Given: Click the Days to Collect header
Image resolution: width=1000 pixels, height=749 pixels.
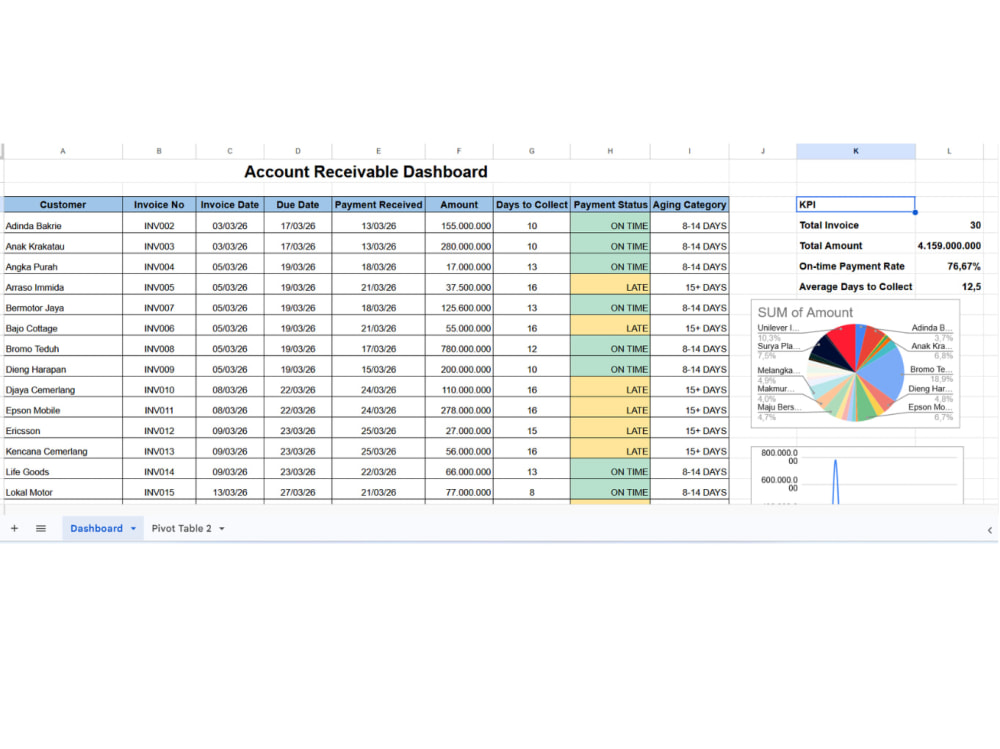Looking at the screenshot, I should (531, 205).
